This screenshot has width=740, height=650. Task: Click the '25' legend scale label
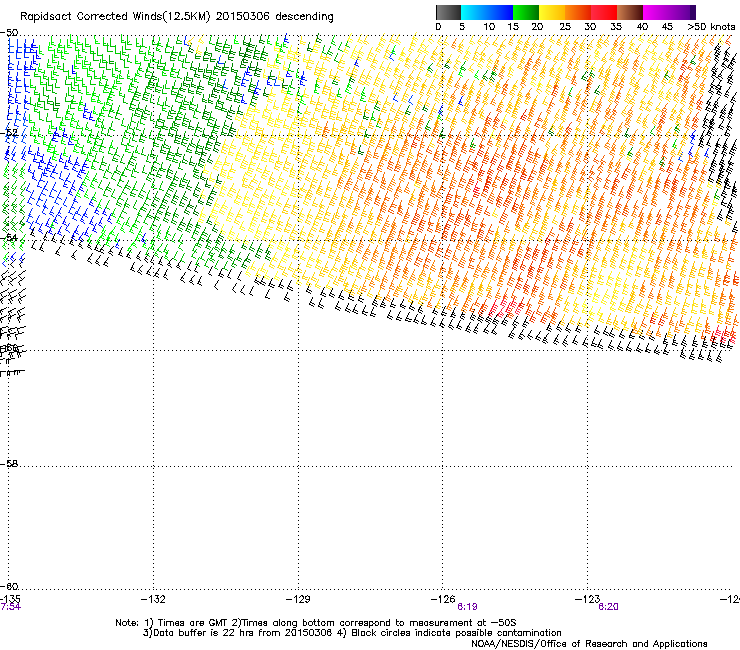pos(565,27)
